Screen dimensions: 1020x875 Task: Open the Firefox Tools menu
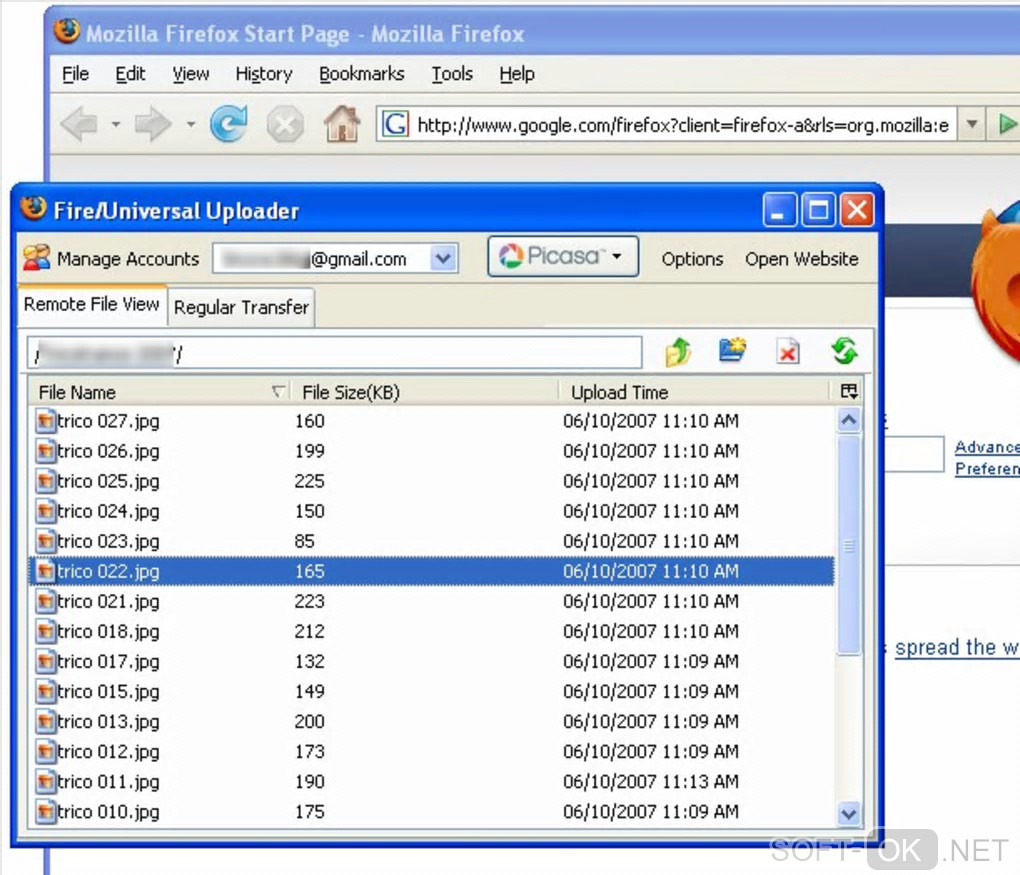452,74
